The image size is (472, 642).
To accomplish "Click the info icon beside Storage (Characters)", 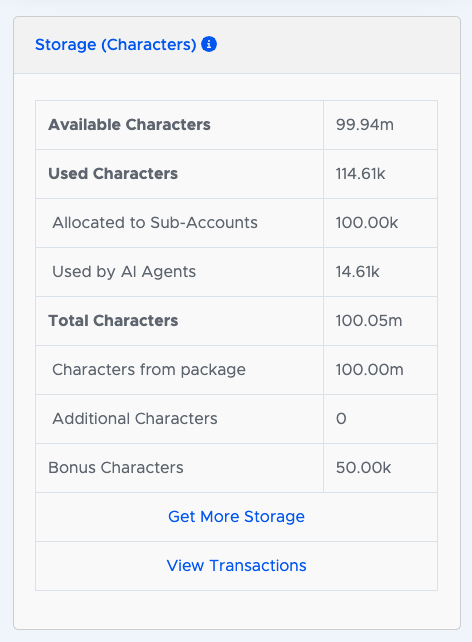I will click(x=209, y=44).
